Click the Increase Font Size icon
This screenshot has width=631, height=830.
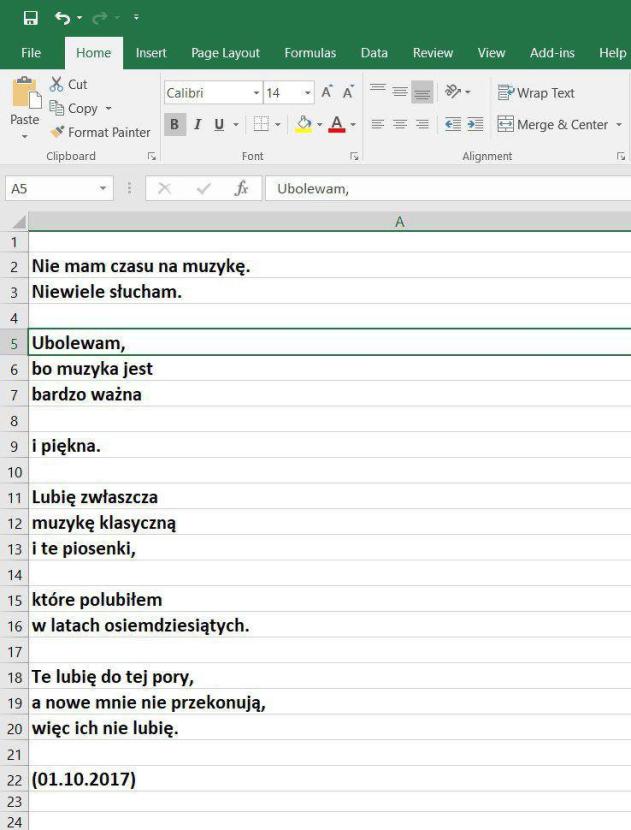click(328, 93)
